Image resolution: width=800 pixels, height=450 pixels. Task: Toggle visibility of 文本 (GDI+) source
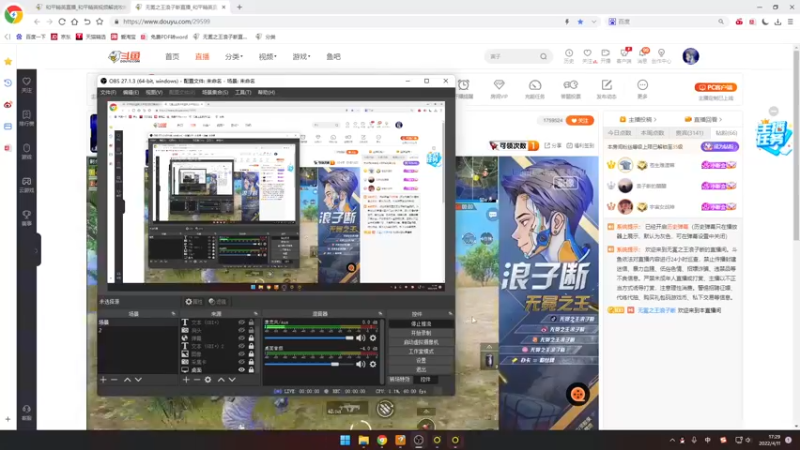coord(241,322)
